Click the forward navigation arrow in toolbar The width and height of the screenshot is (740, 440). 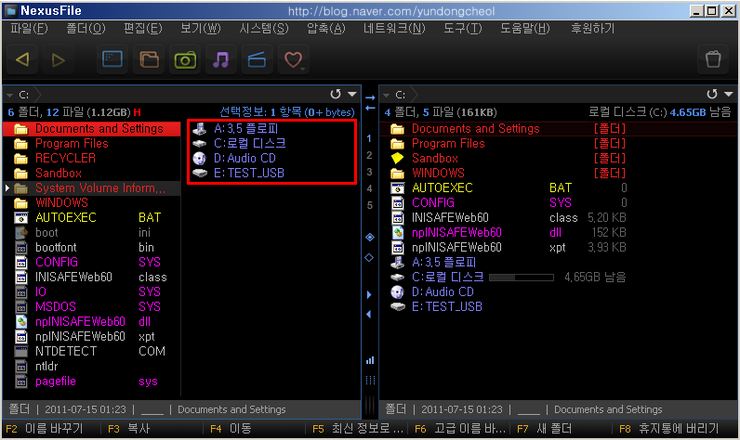coord(58,60)
